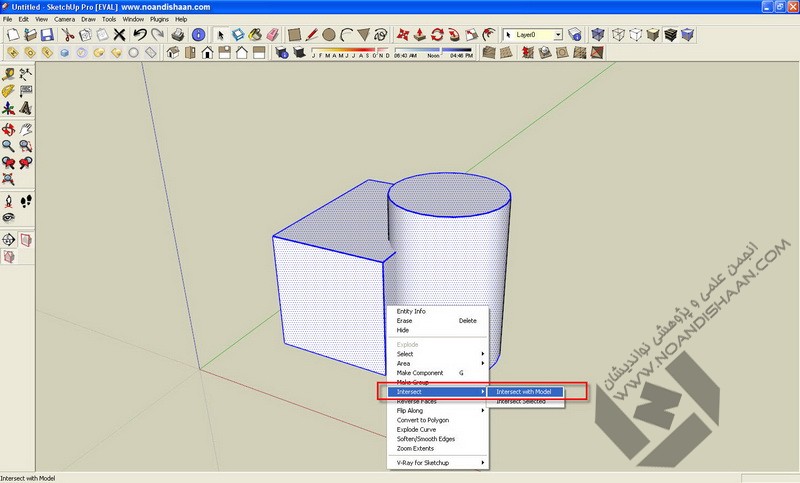Enable Wireframe display style
The height and width of the screenshot is (483, 800).
(x=619, y=34)
